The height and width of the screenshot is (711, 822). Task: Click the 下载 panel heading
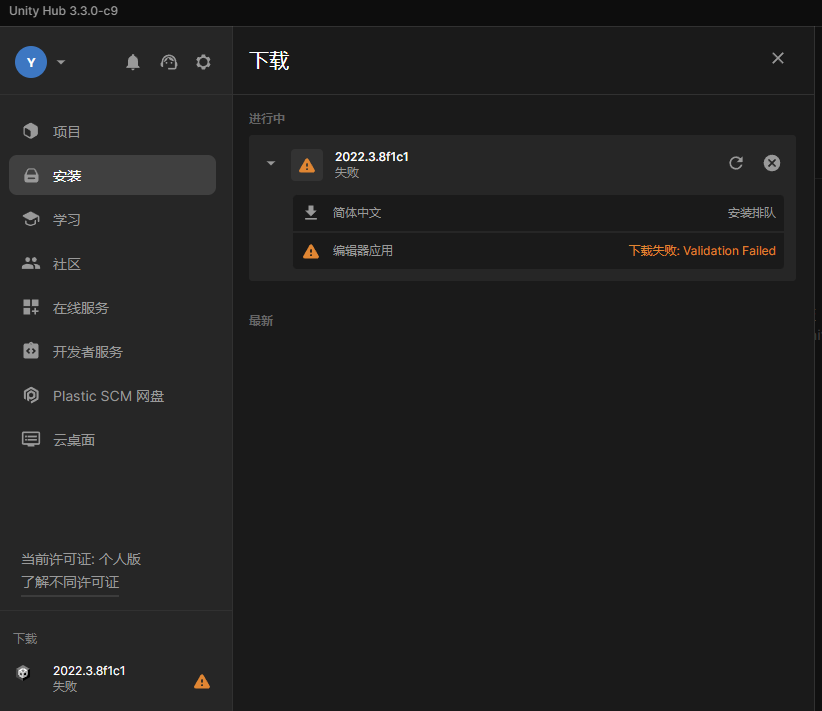[x=269, y=61]
